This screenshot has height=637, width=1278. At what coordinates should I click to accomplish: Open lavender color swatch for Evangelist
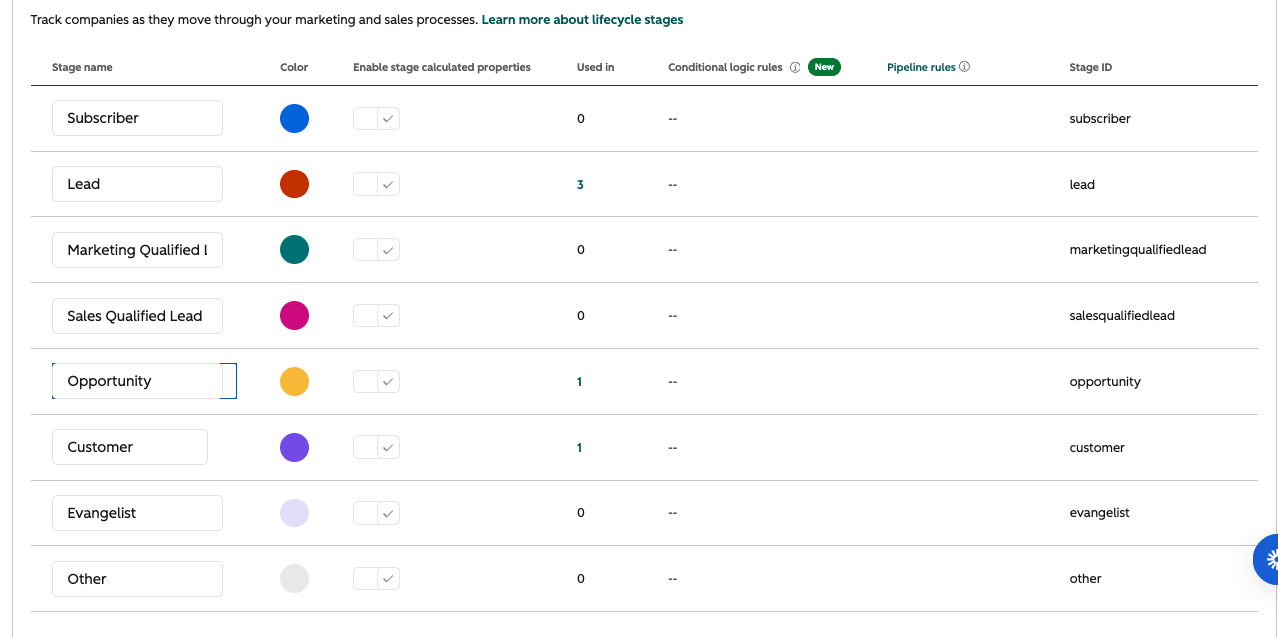(x=294, y=513)
